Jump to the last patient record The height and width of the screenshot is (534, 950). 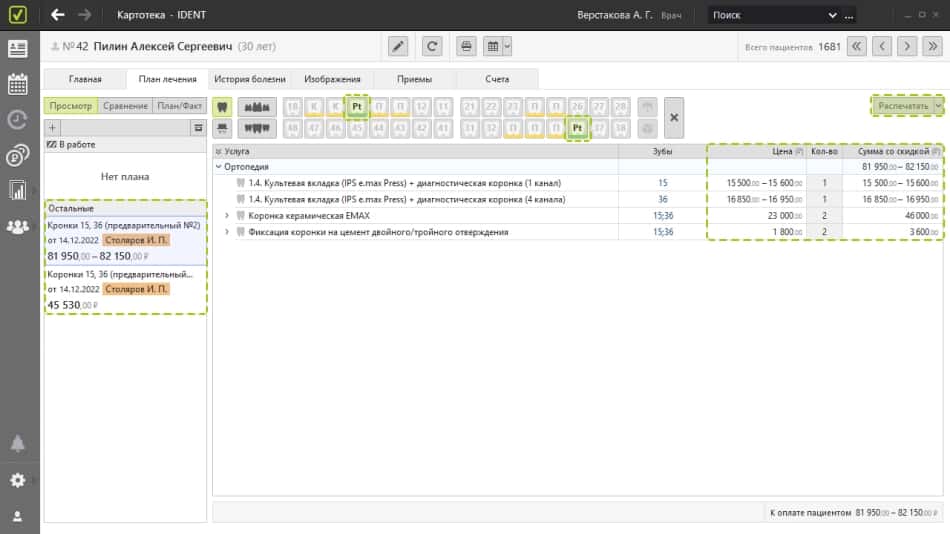[932, 46]
